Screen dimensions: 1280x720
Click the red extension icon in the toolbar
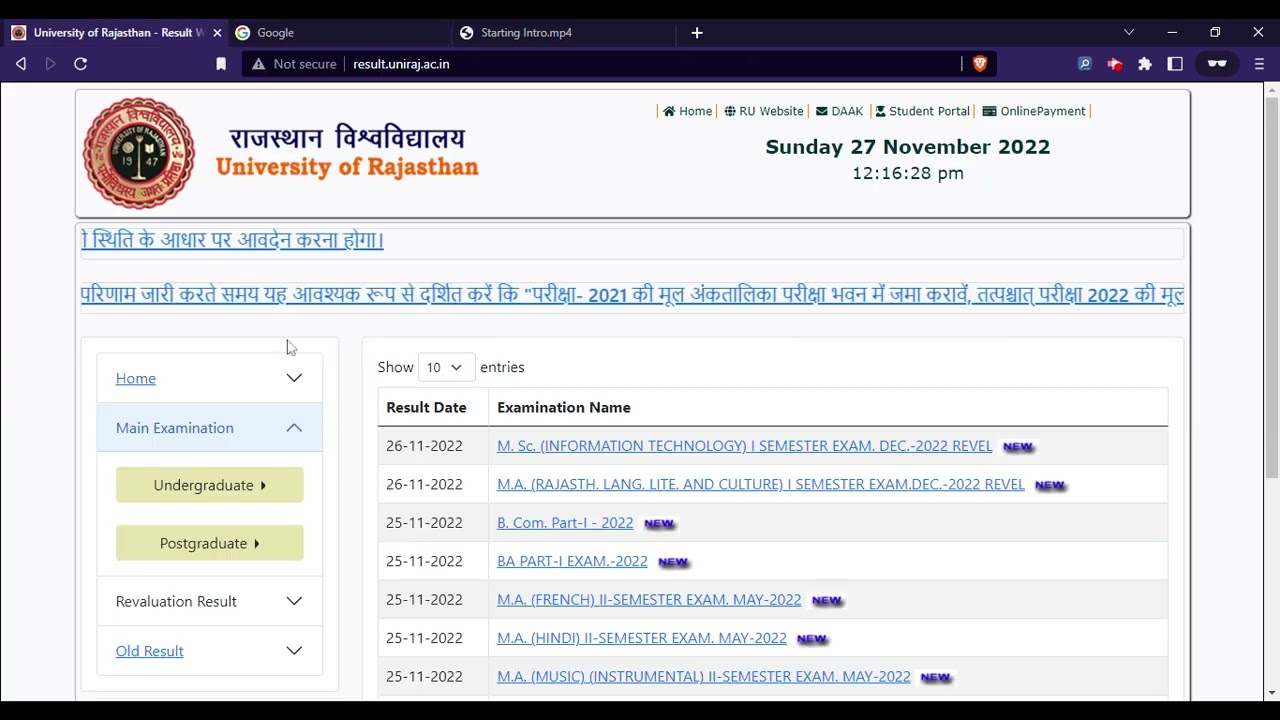click(x=1115, y=64)
